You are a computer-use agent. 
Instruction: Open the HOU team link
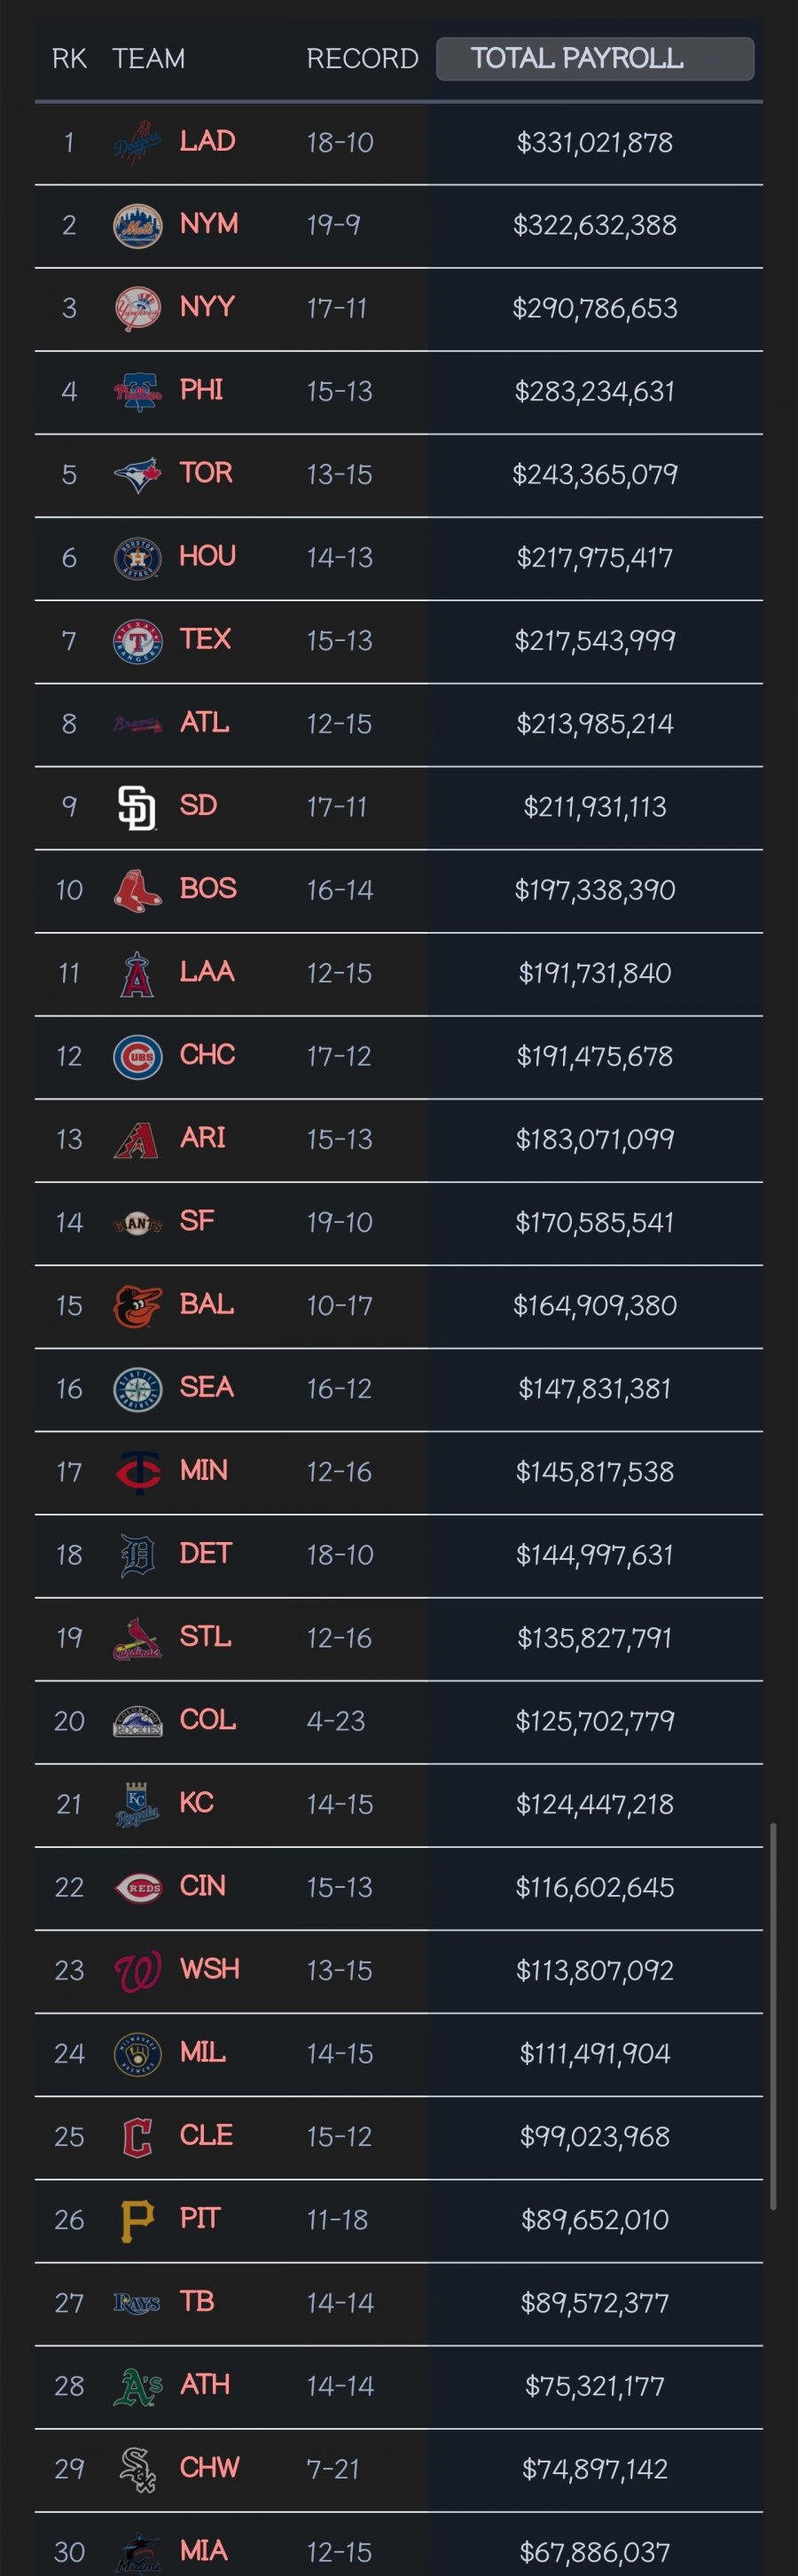pos(207,555)
